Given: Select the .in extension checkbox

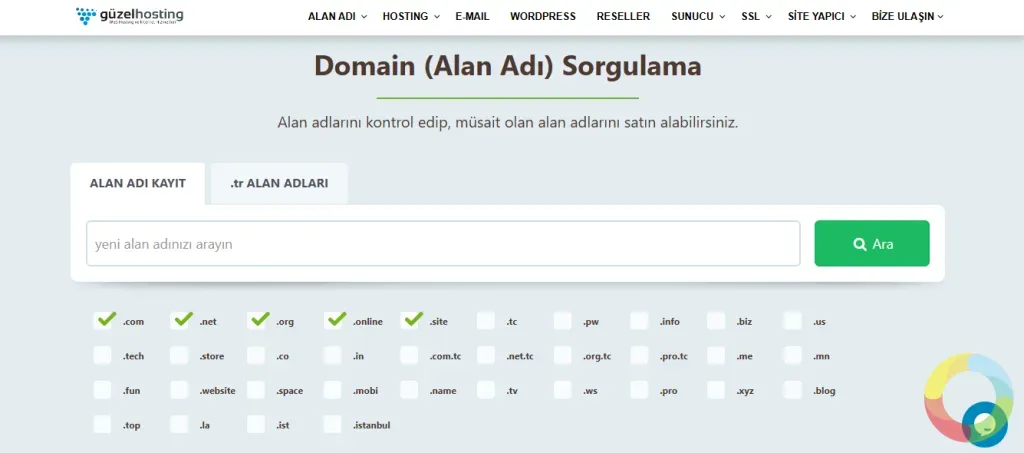Looking at the screenshot, I should [x=333, y=356].
